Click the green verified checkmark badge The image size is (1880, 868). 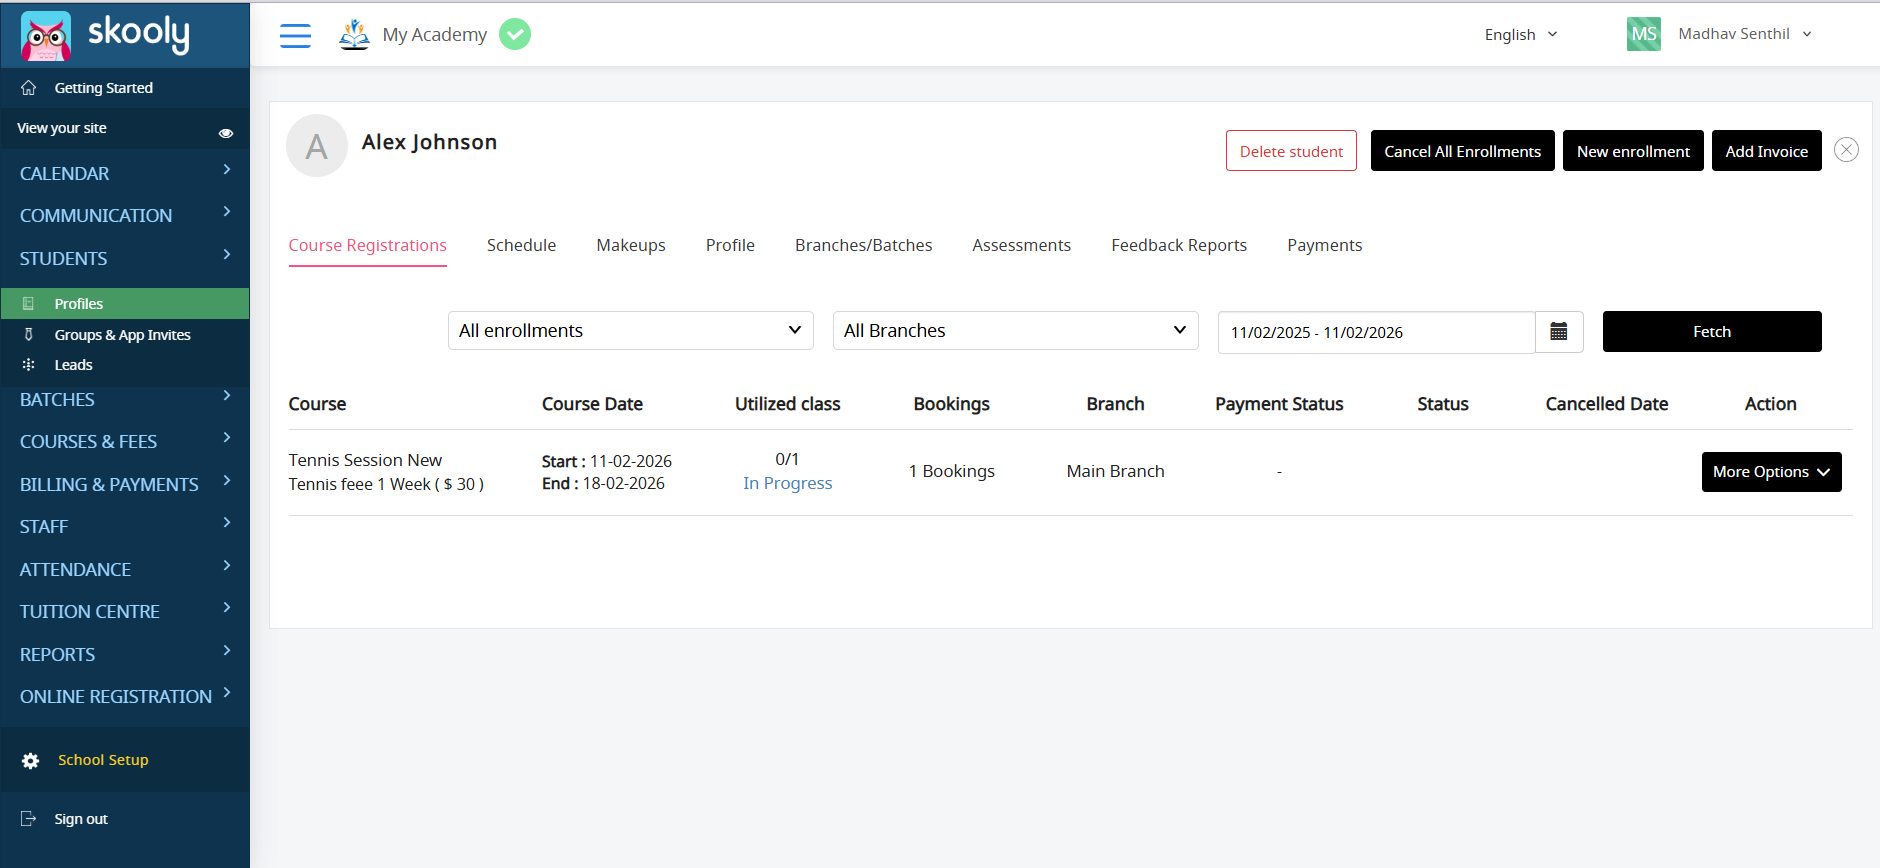point(515,35)
